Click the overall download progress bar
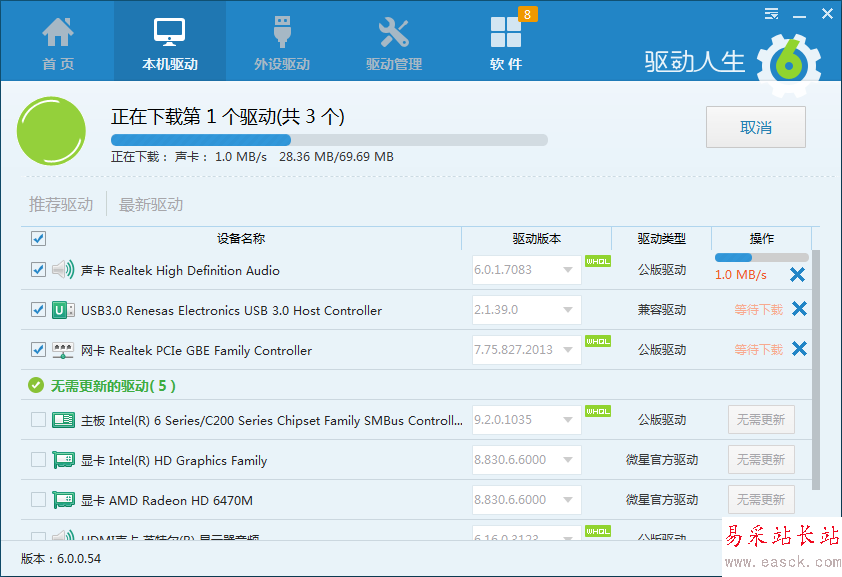Viewport: 842px width, 577px height. coord(329,140)
